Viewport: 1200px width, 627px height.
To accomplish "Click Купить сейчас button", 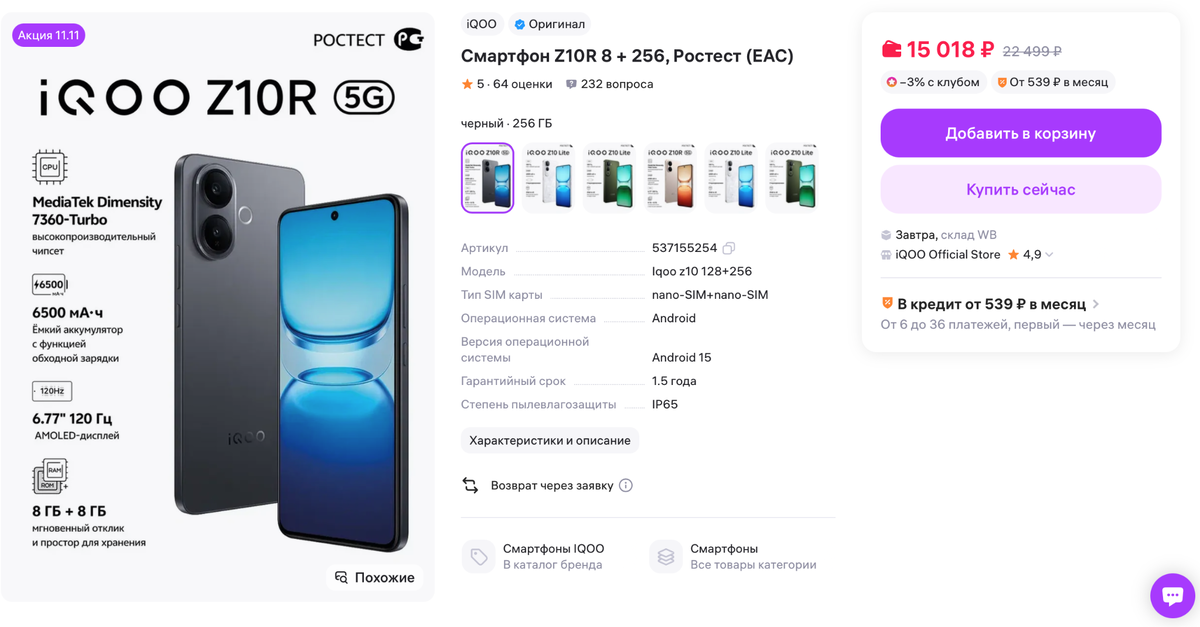I will (1021, 189).
